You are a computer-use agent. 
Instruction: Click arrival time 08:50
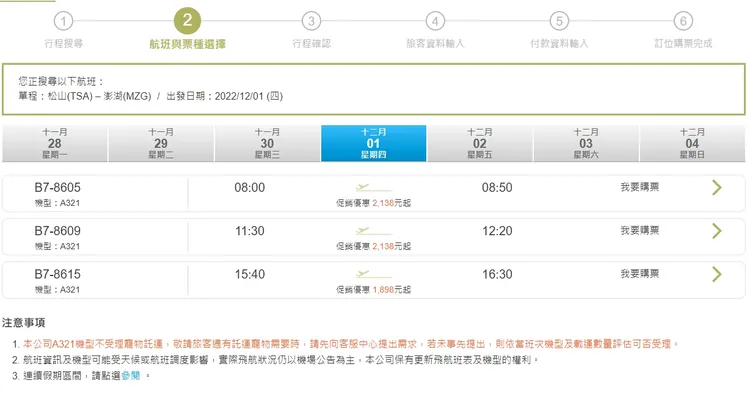497,187
